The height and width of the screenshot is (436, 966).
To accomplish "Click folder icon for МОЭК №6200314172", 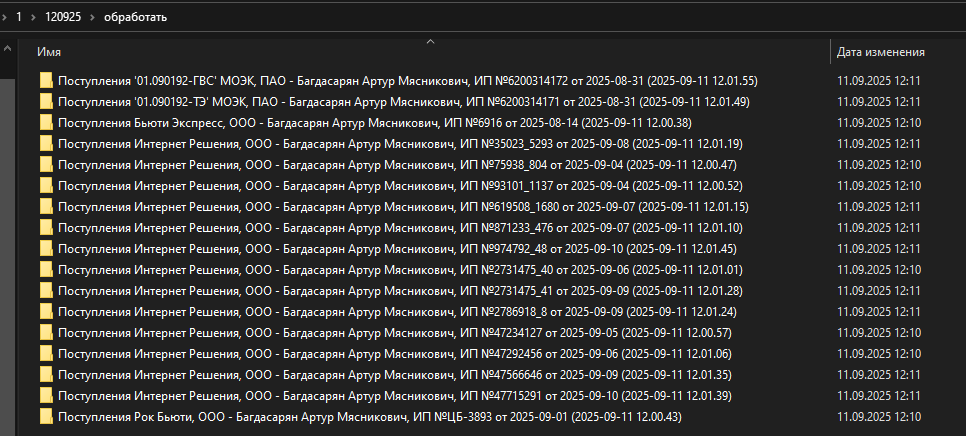I will point(46,81).
